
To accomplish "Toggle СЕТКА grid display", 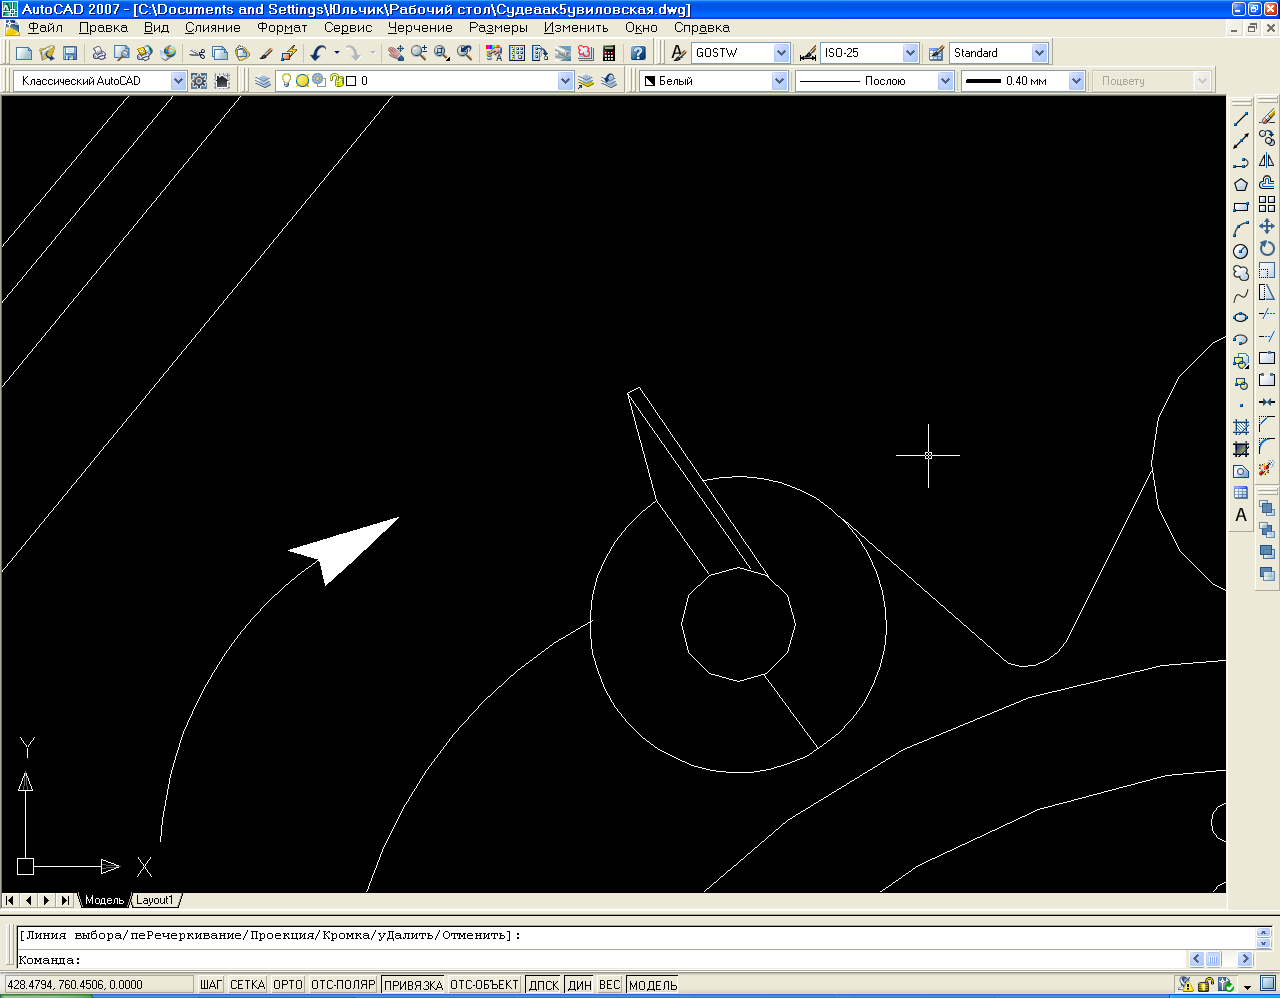I will pyautogui.click(x=247, y=985).
